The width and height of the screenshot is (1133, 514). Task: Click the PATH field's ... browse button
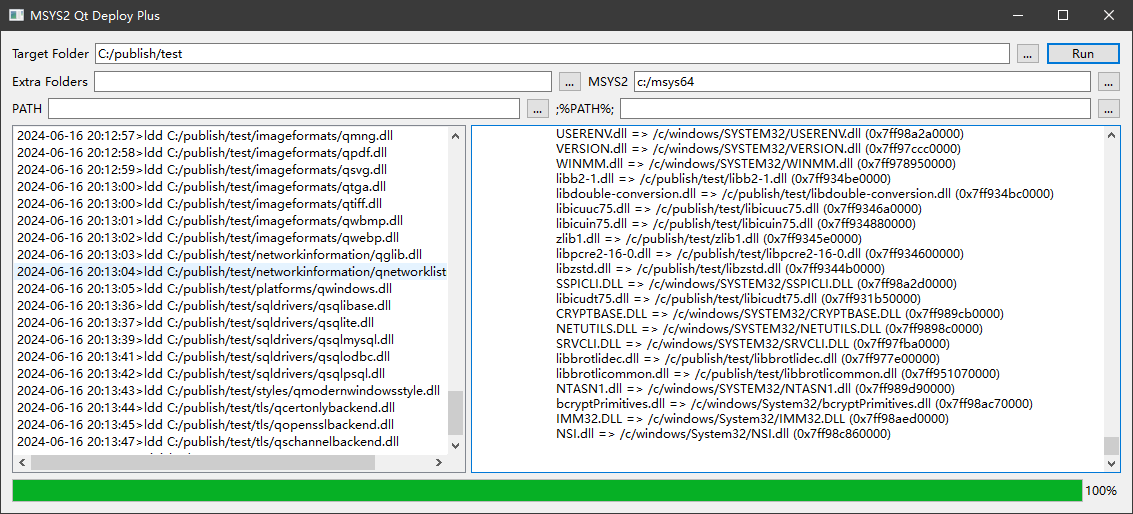coord(537,109)
